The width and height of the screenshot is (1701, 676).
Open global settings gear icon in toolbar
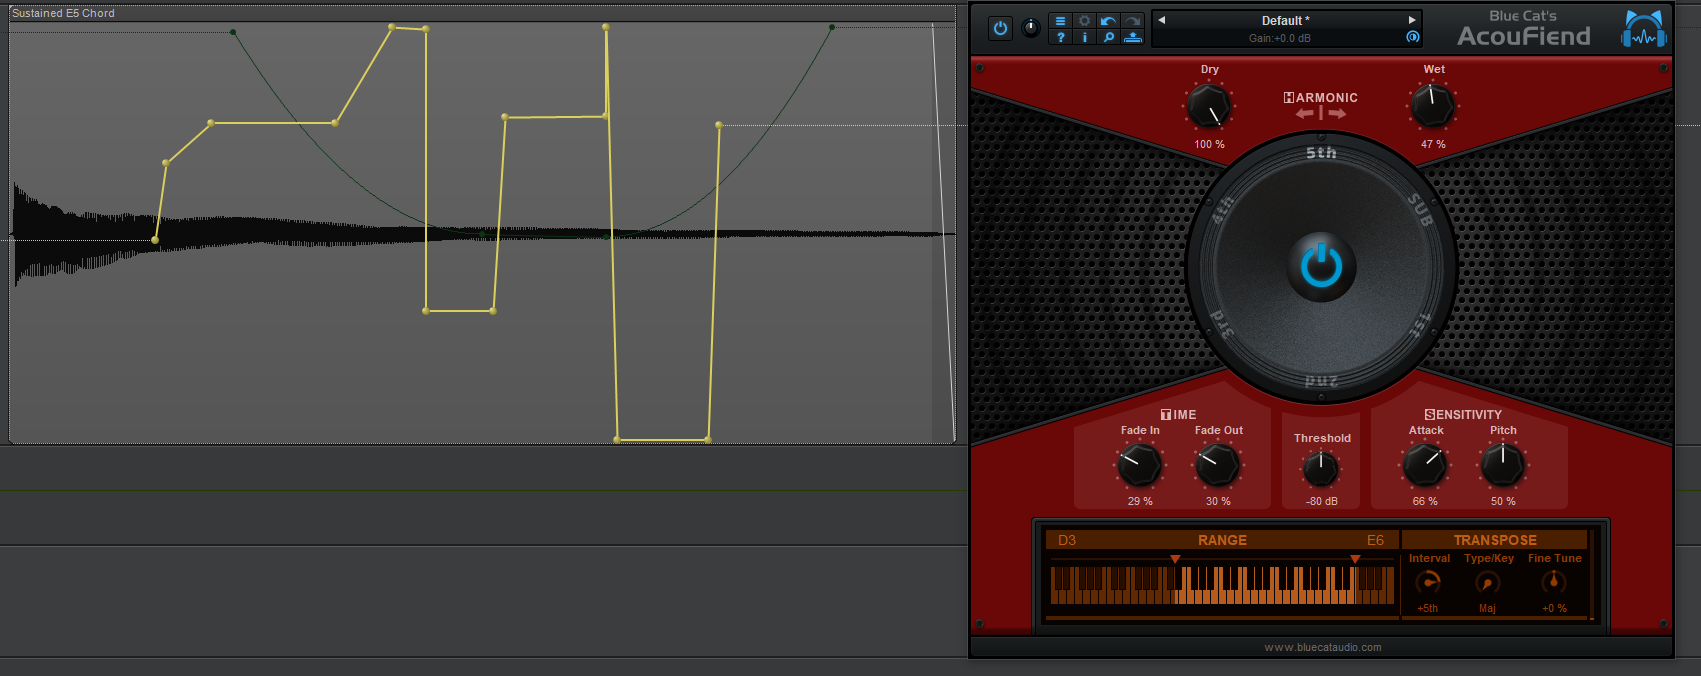coord(1085,21)
